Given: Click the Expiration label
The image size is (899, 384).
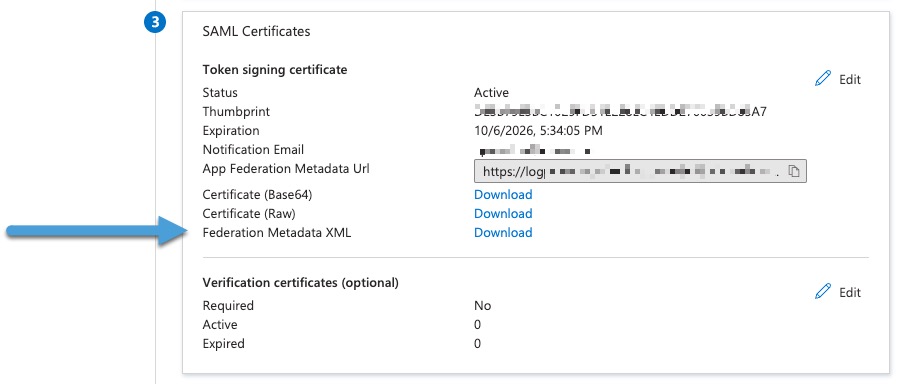Looking at the screenshot, I should pos(230,131).
